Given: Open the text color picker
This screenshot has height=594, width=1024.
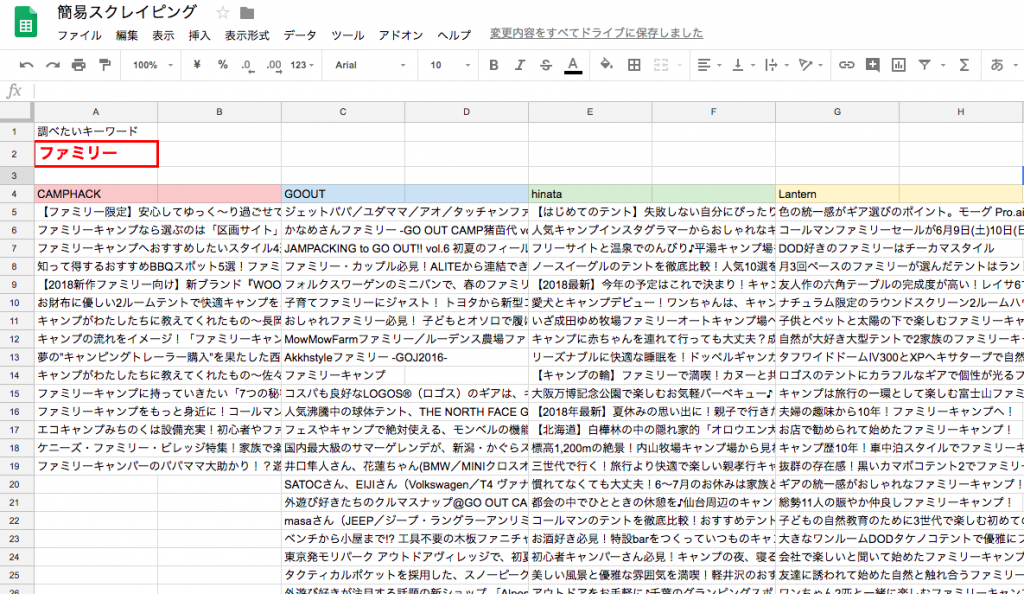Looking at the screenshot, I should 573,65.
